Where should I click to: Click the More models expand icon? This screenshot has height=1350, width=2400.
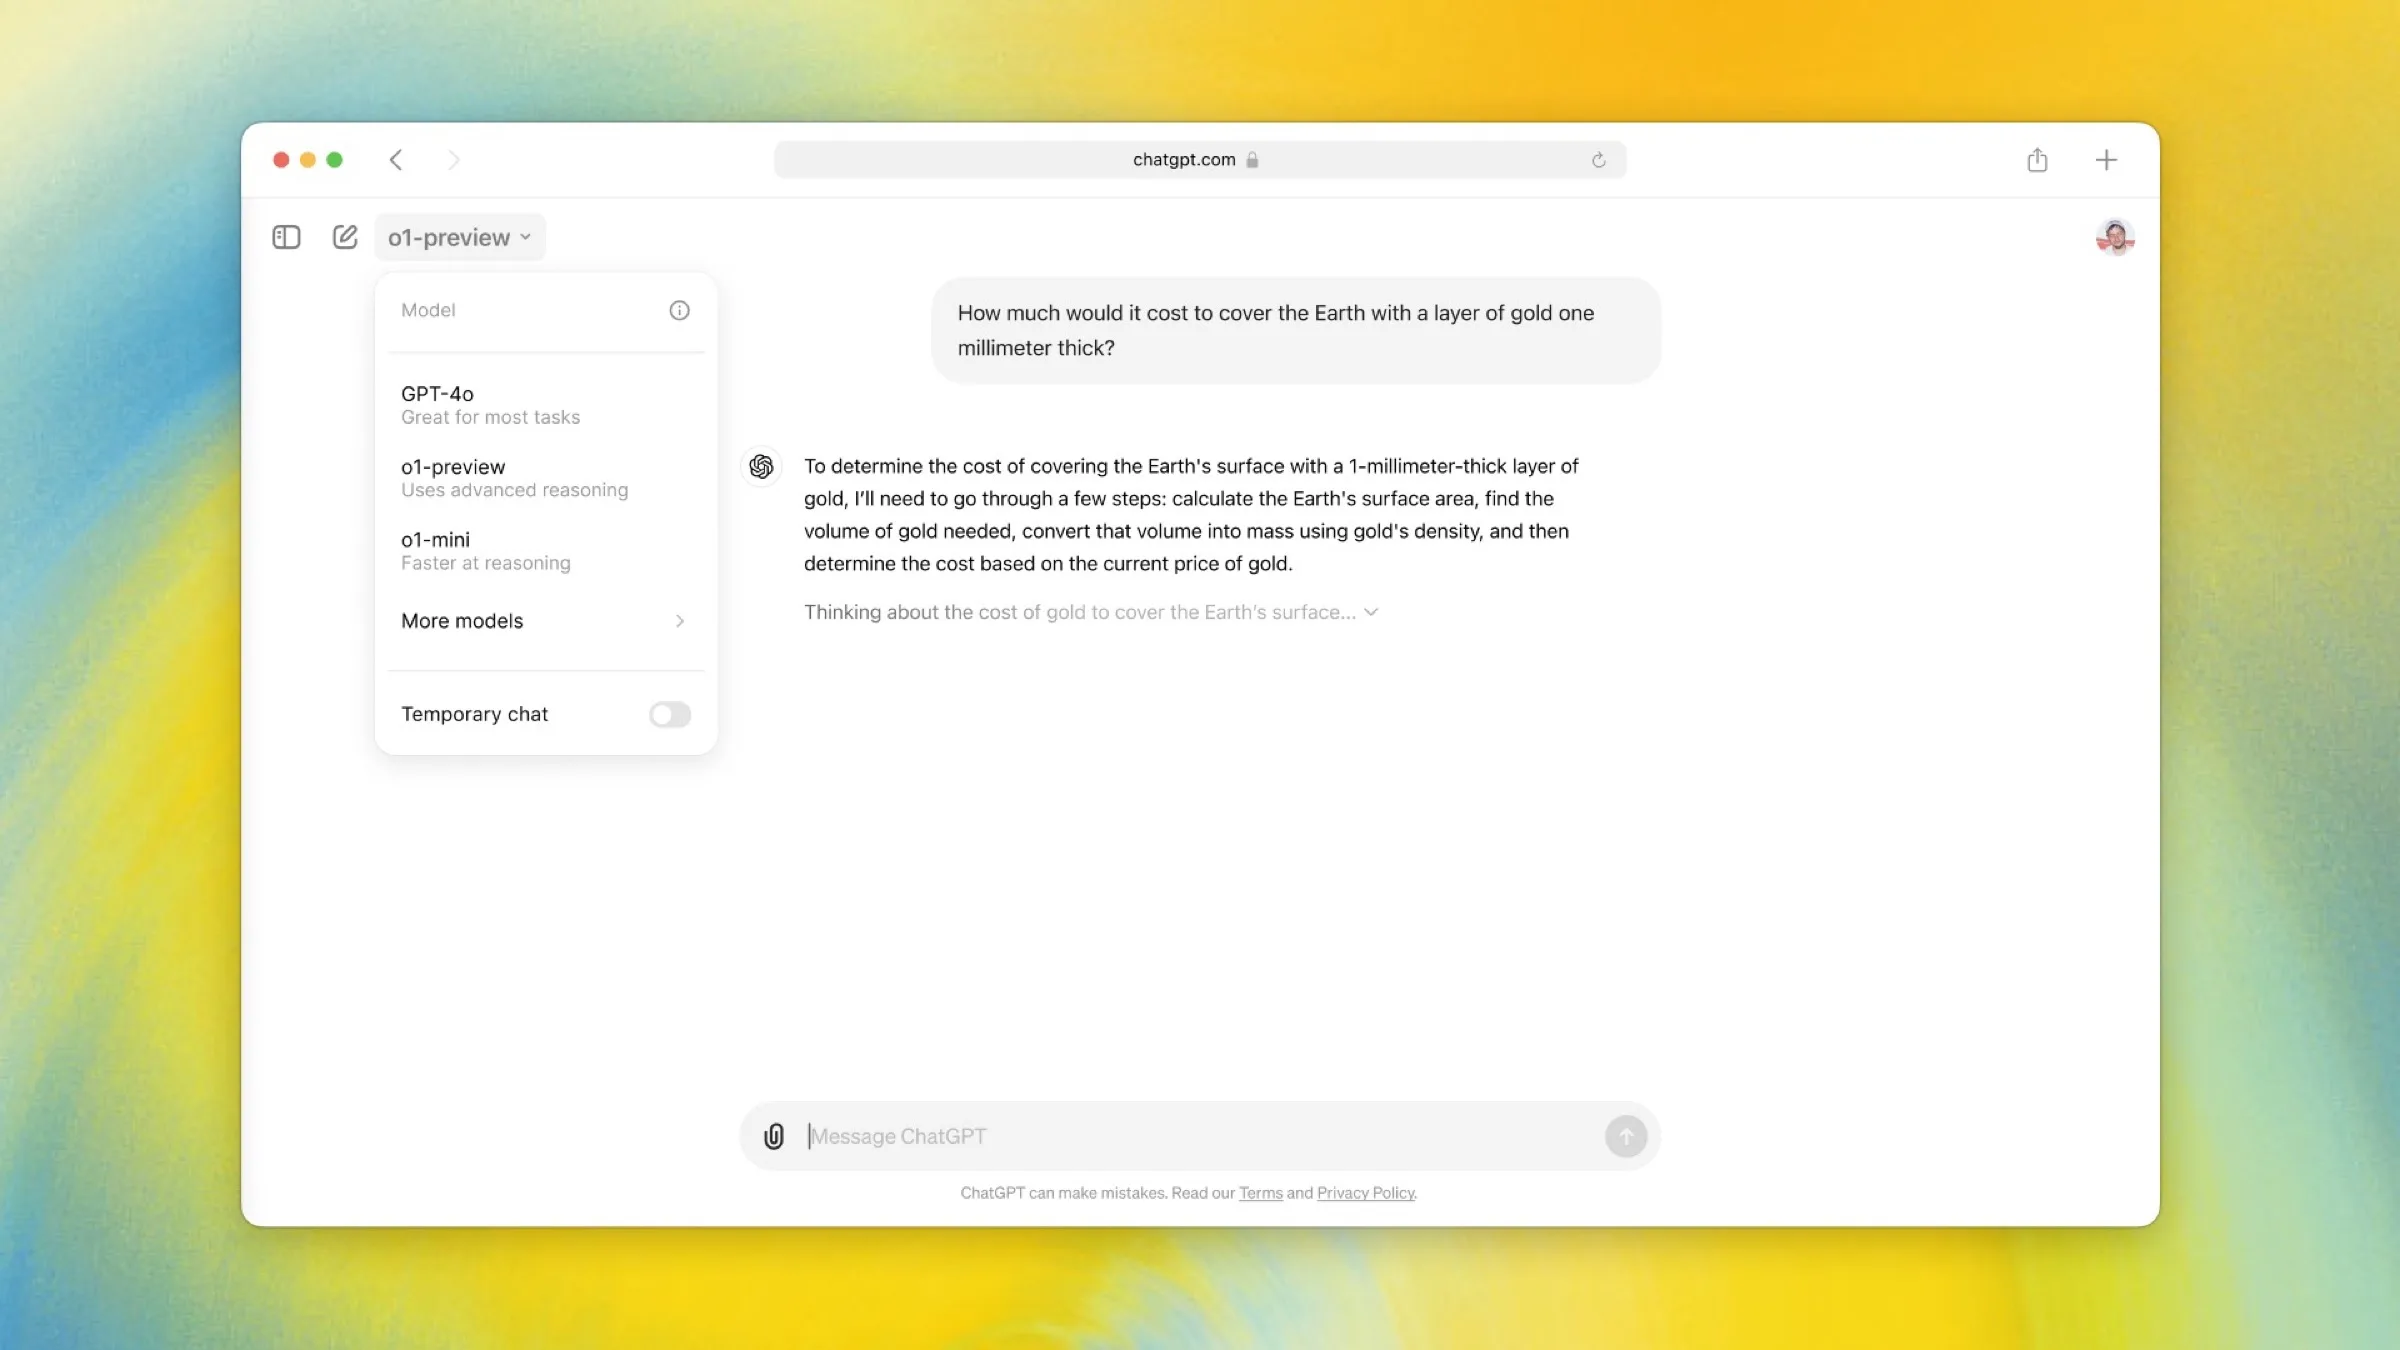point(679,620)
